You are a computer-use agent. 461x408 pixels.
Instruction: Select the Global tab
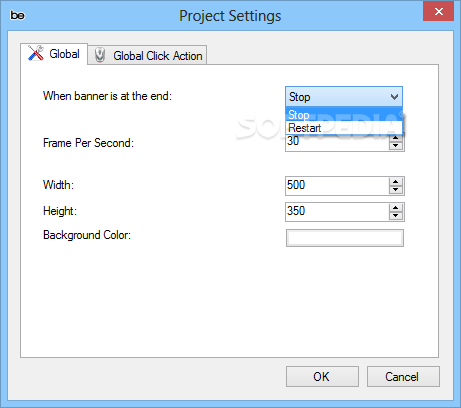54,54
